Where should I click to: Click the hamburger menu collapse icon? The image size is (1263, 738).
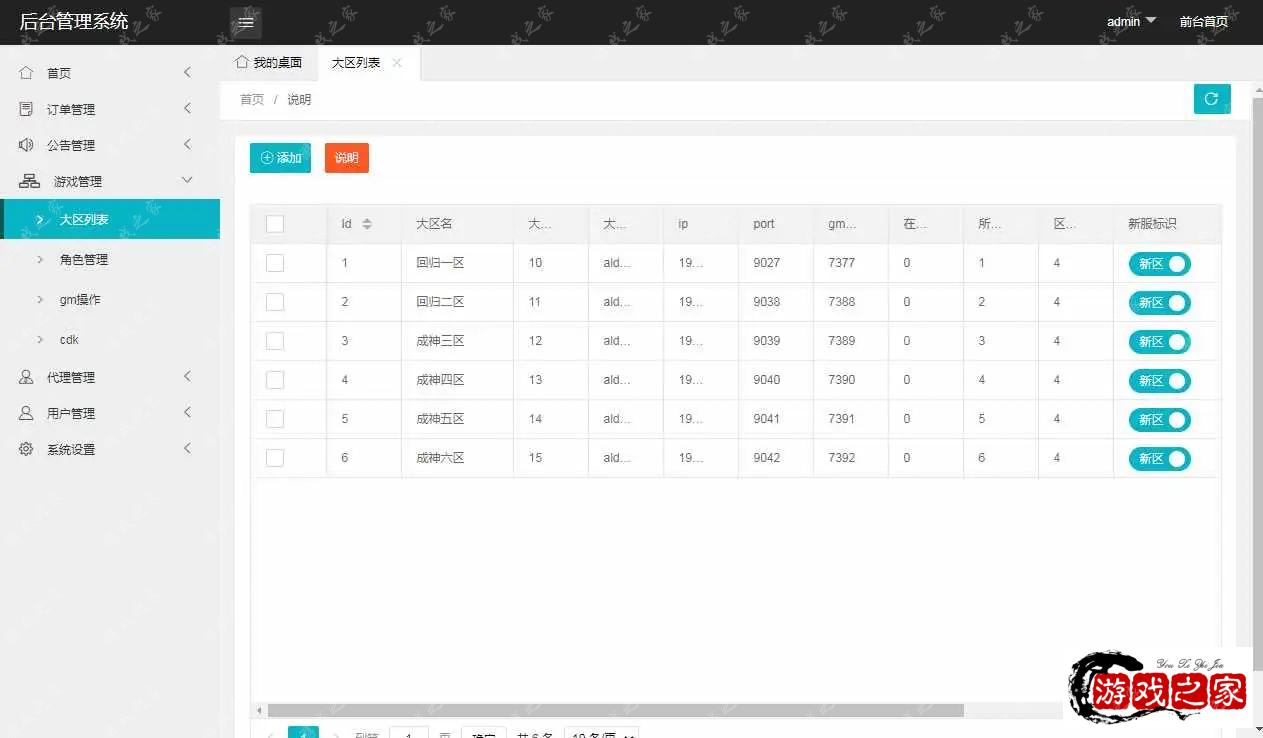[246, 22]
